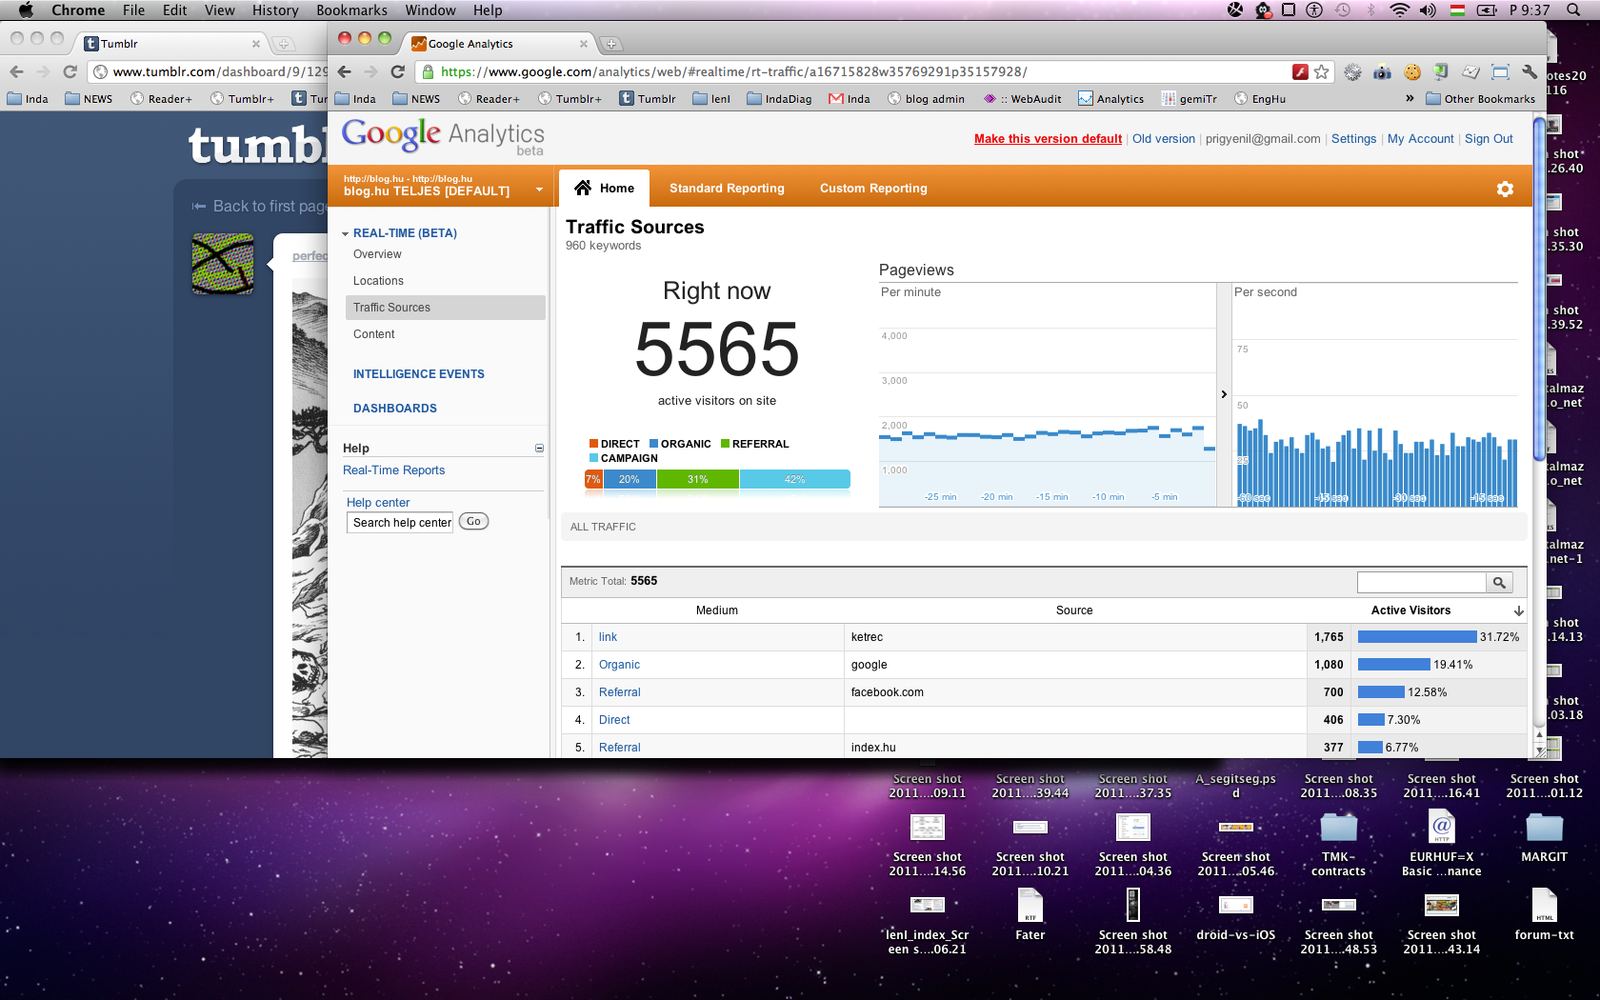The width and height of the screenshot is (1600, 1000).
Task: Select the Tumblr browser tab
Action: (171, 44)
